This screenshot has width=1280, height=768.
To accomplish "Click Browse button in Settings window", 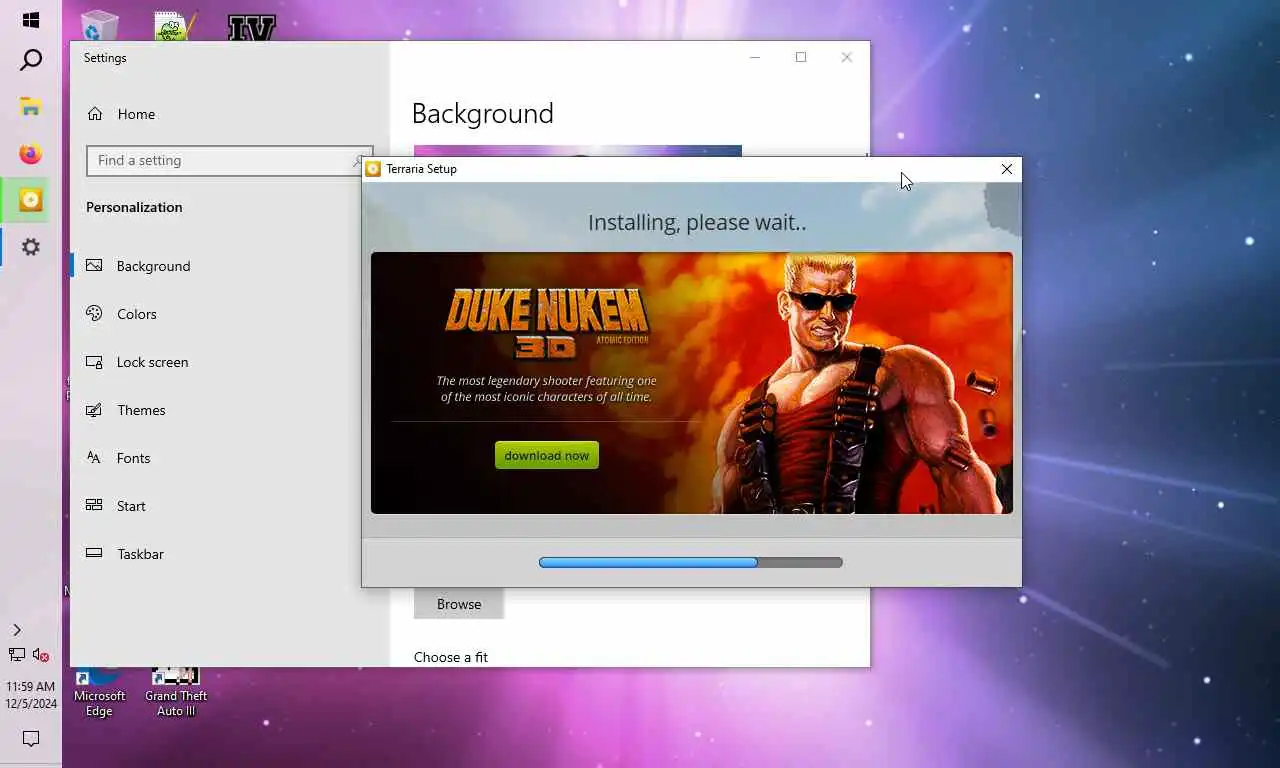I will pyautogui.click(x=459, y=604).
